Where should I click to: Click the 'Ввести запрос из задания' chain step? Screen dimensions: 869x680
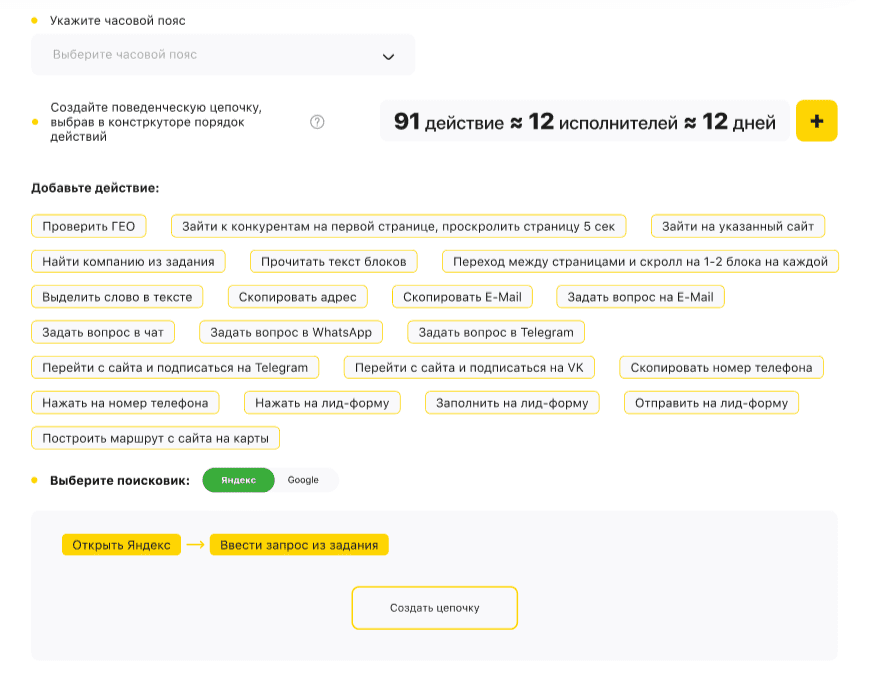point(299,545)
